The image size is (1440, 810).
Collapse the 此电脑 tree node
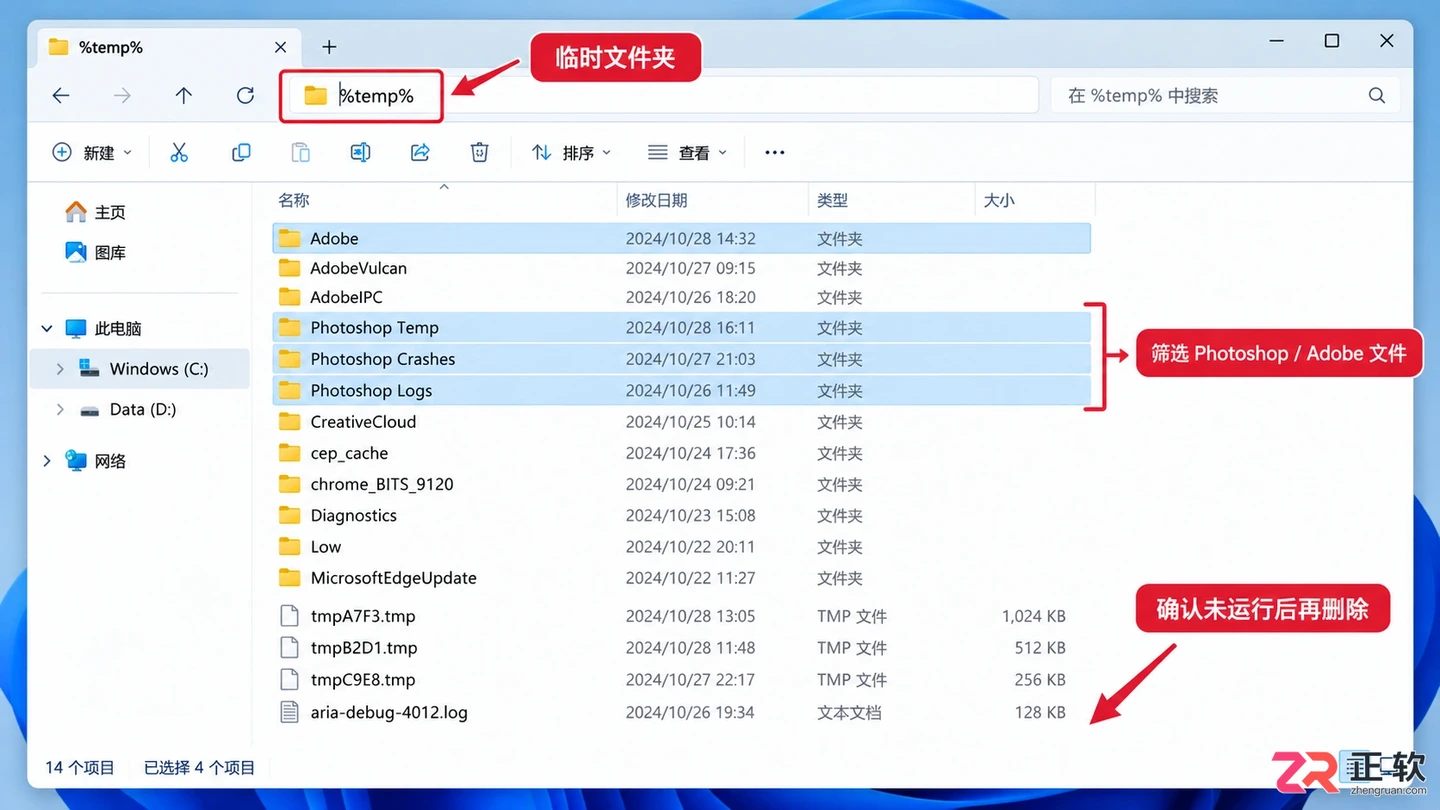[x=47, y=328]
